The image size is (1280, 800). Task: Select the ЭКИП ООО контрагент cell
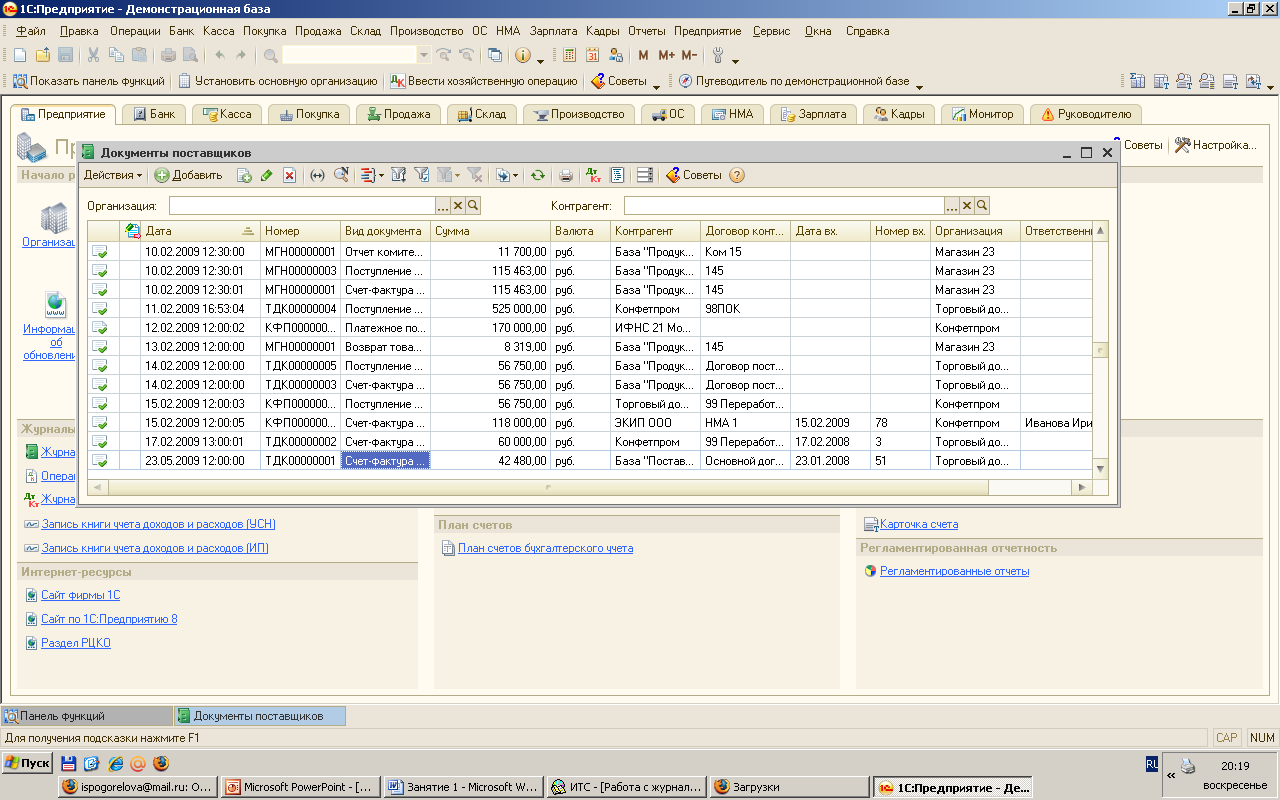(655, 422)
